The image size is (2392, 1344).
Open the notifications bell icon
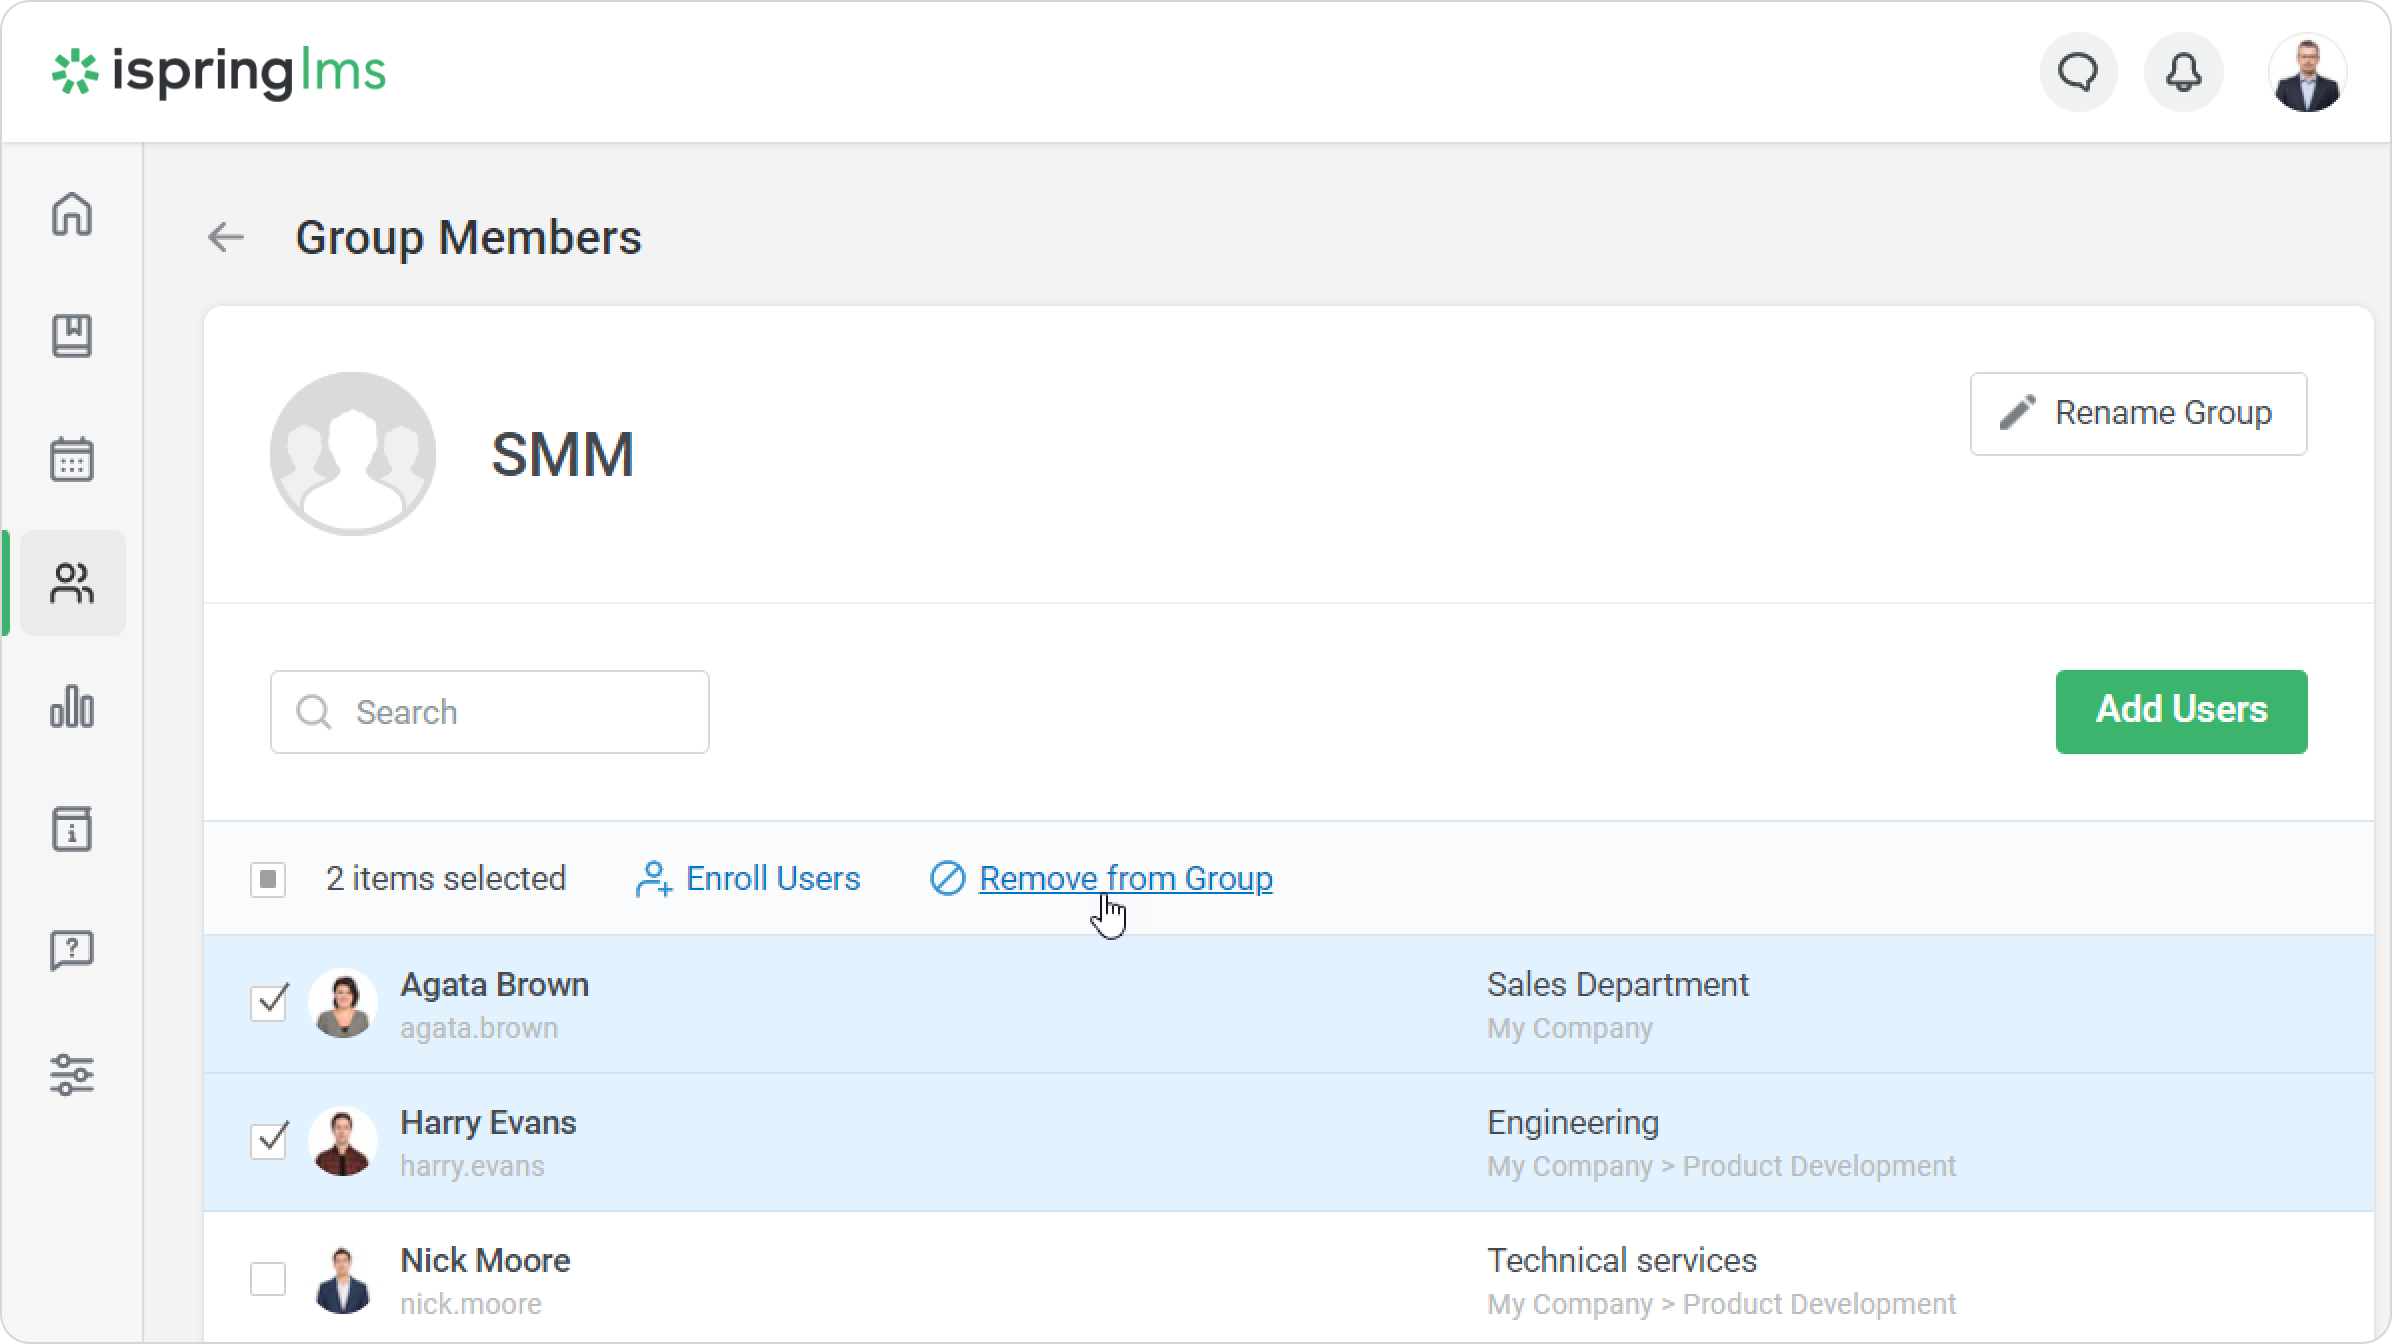2183,72
